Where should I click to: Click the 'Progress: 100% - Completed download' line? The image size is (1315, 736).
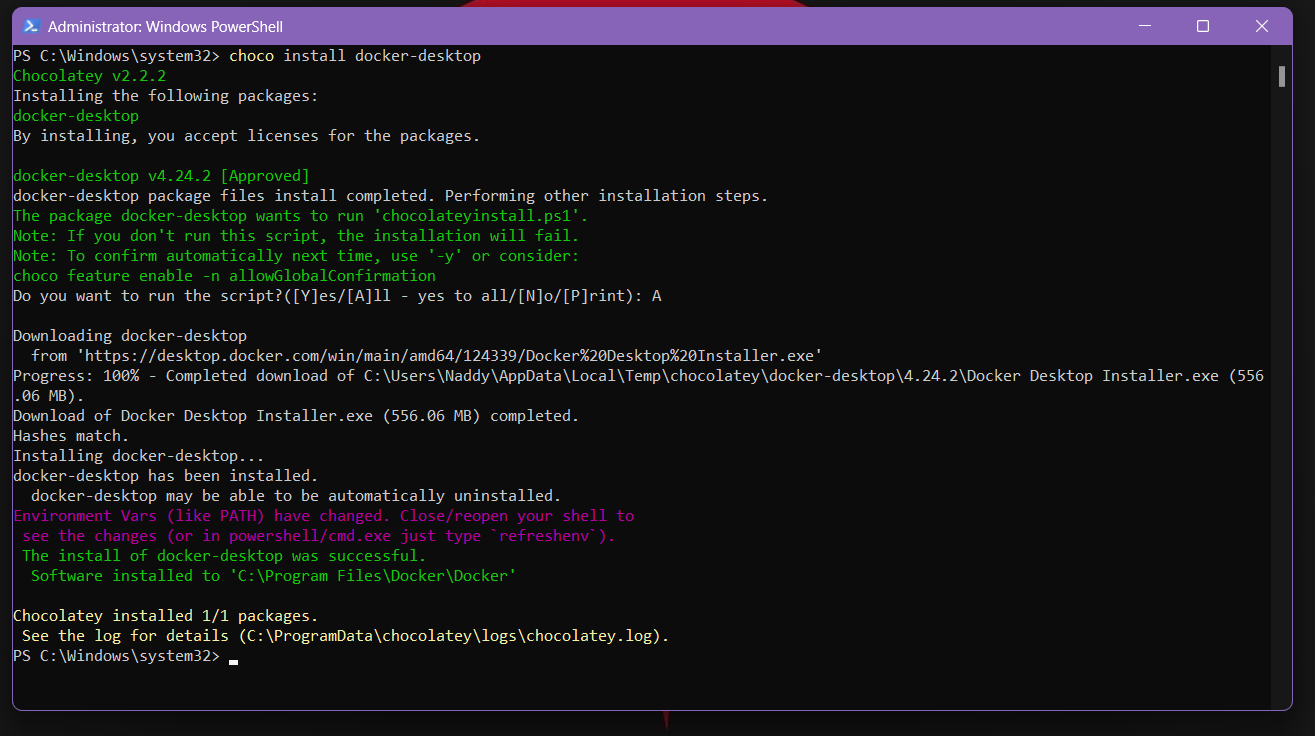(638, 386)
